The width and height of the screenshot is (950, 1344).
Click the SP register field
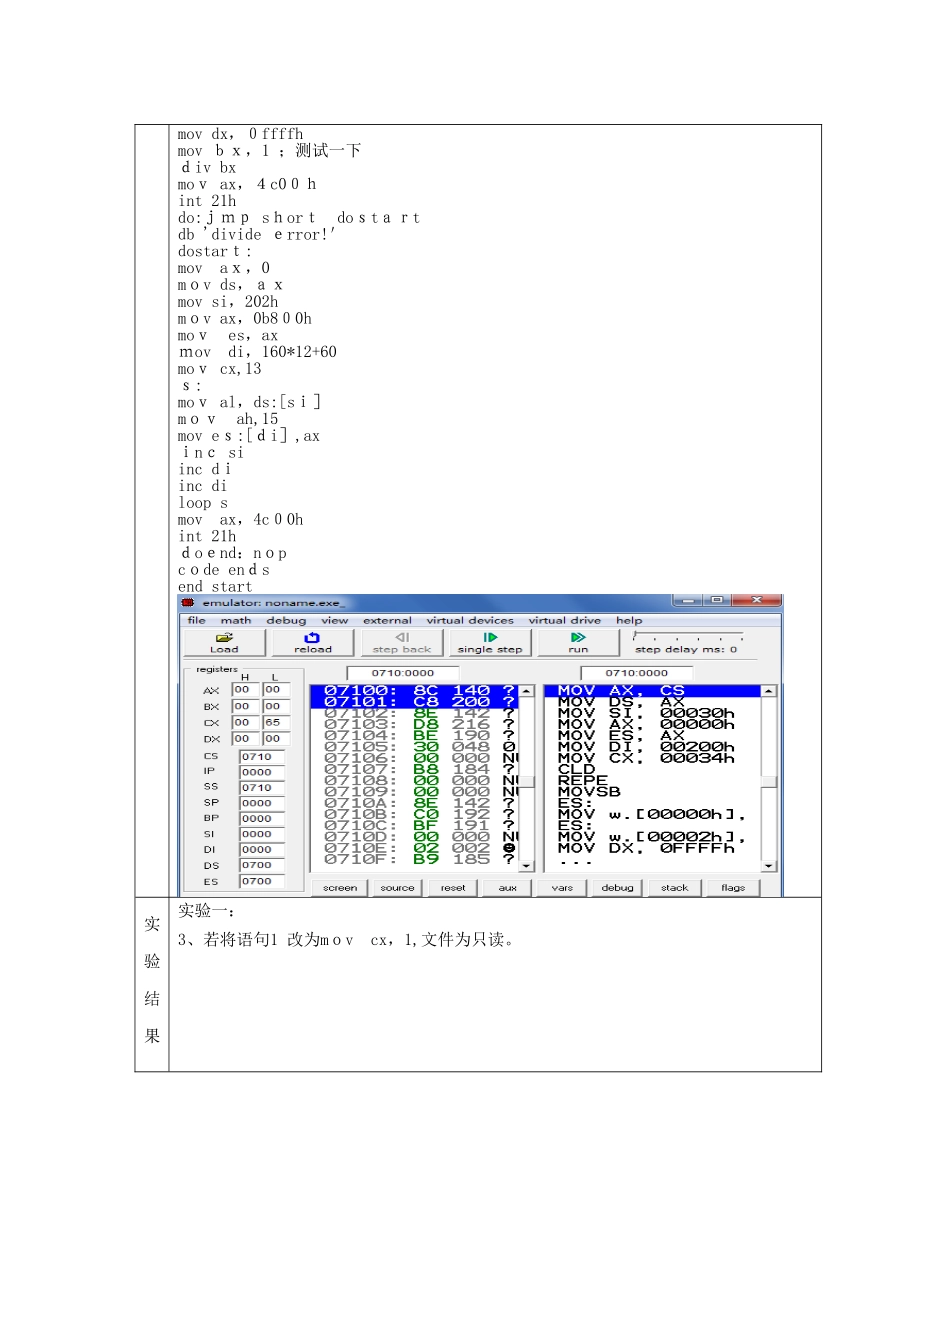click(x=262, y=803)
